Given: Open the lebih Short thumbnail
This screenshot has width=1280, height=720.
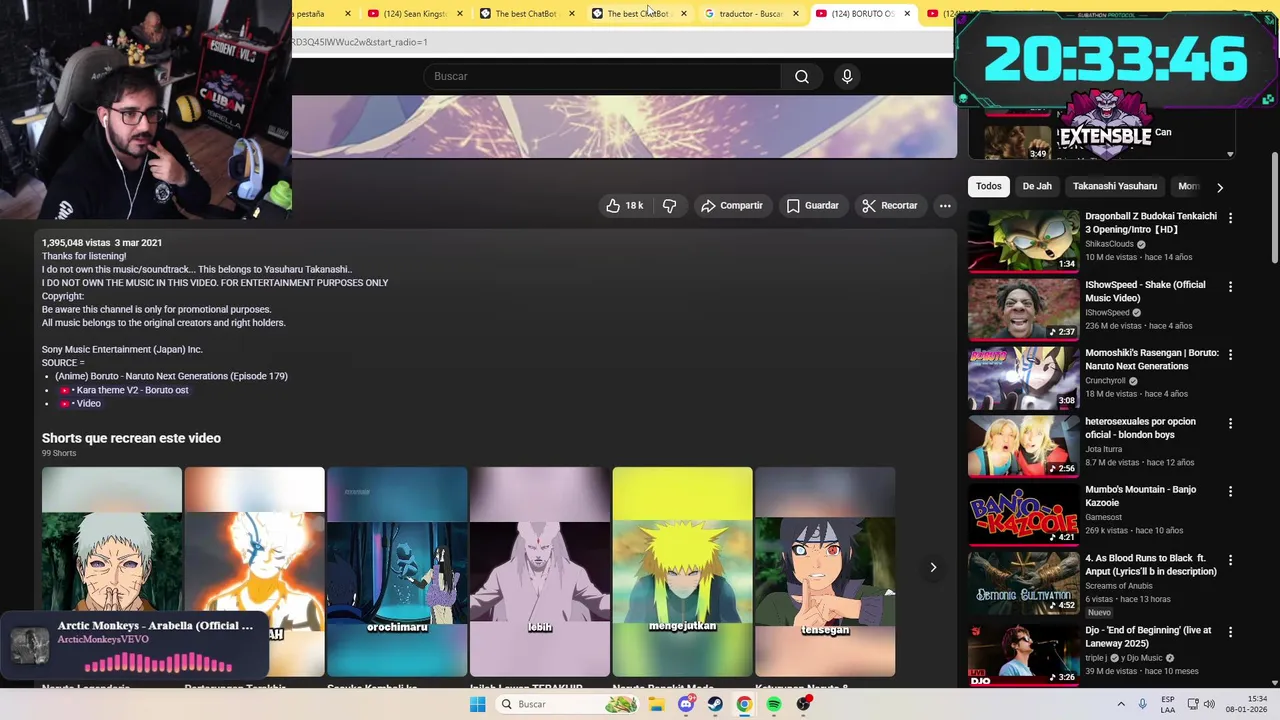Looking at the screenshot, I should tap(540, 572).
